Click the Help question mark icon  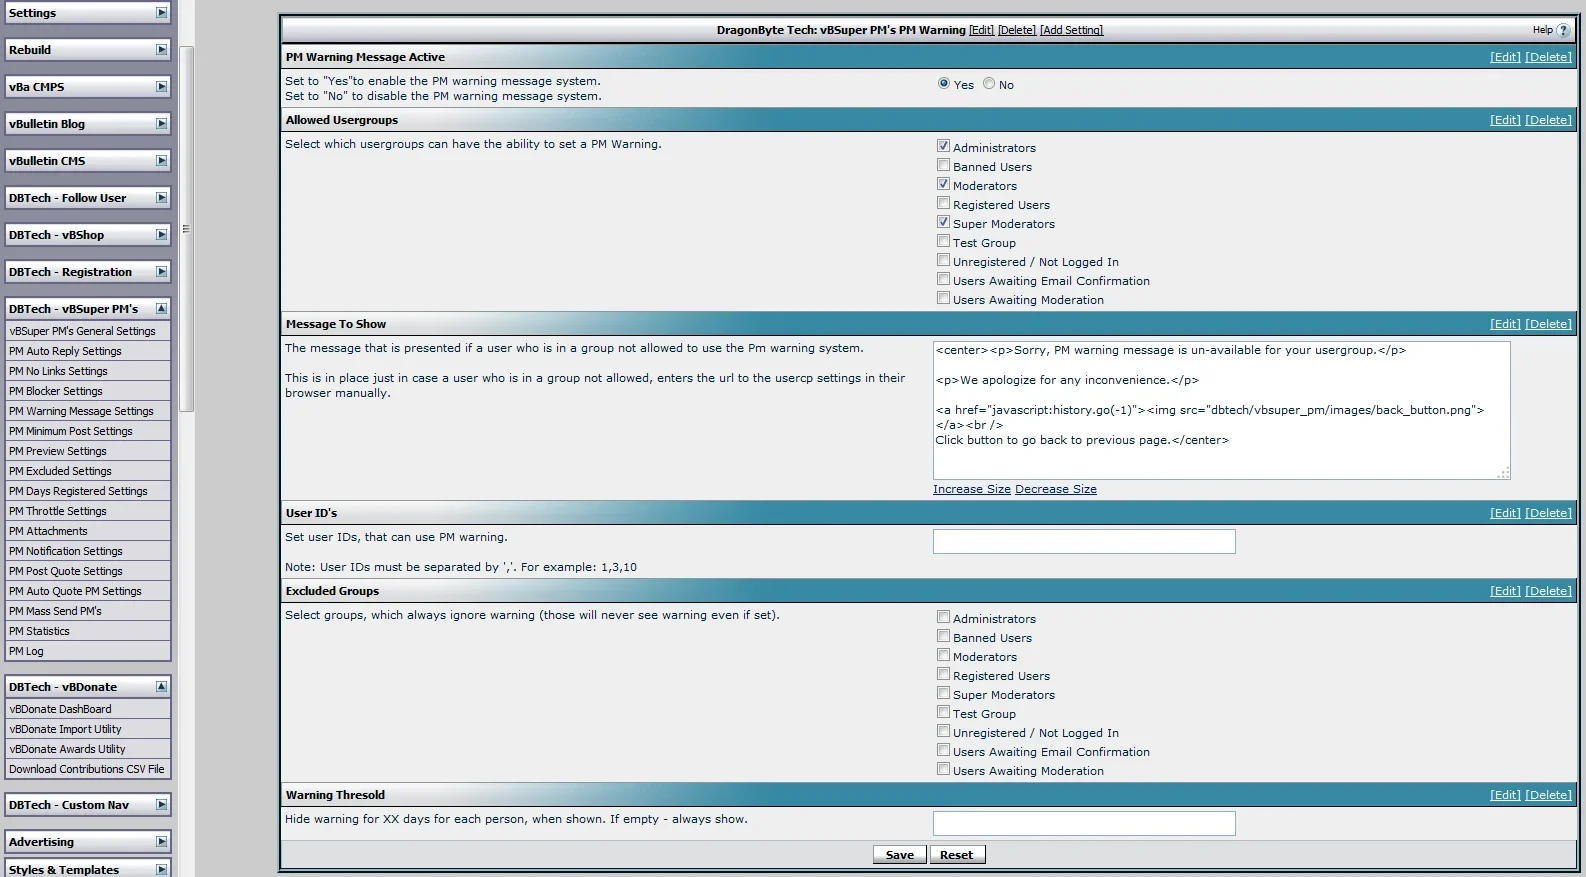tap(1563, 30)
